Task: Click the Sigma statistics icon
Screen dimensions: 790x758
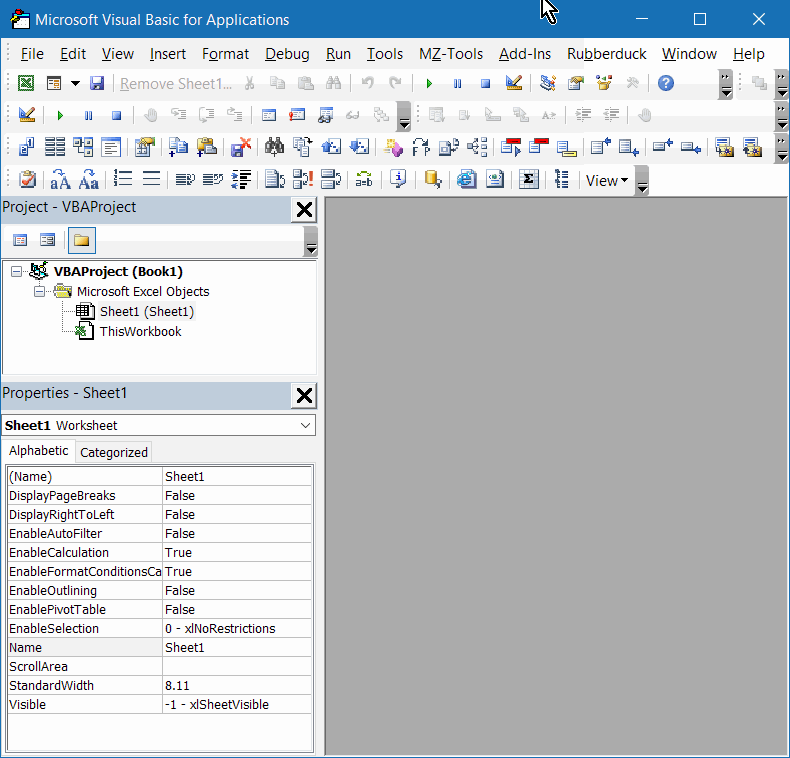Action: point(529,179)
